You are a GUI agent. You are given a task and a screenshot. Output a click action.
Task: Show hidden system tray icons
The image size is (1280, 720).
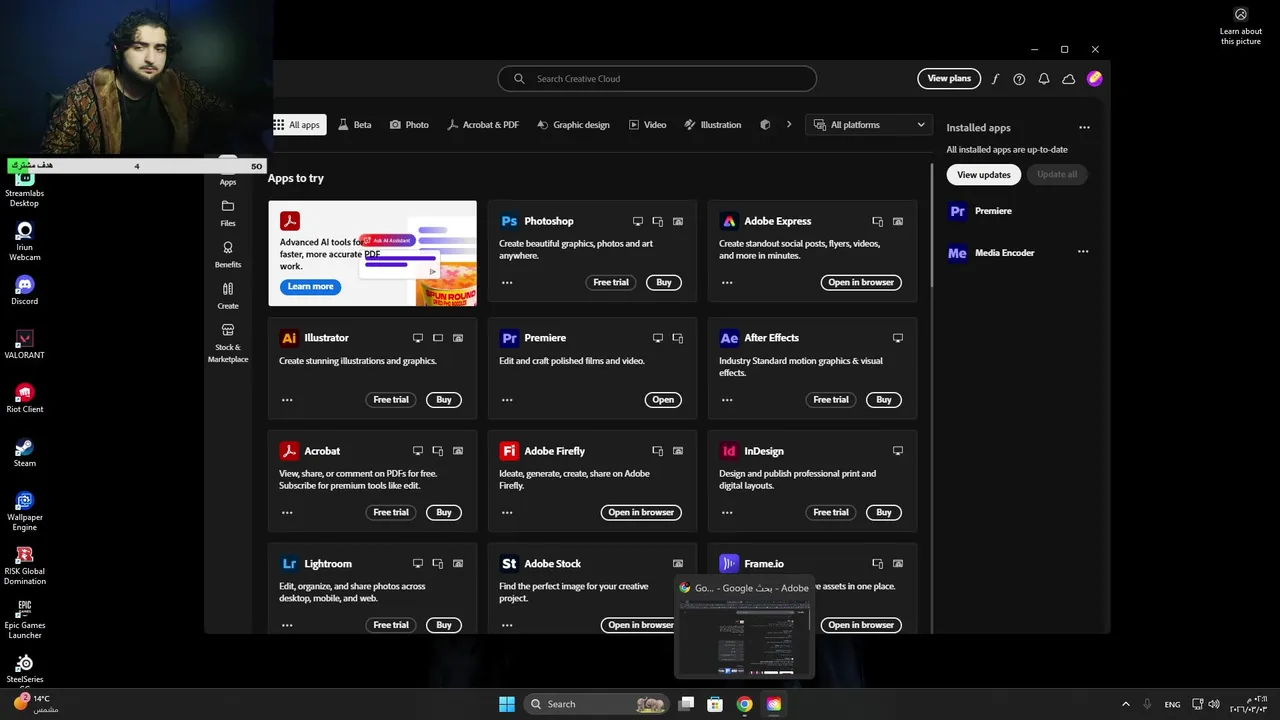click(1126, 704)
